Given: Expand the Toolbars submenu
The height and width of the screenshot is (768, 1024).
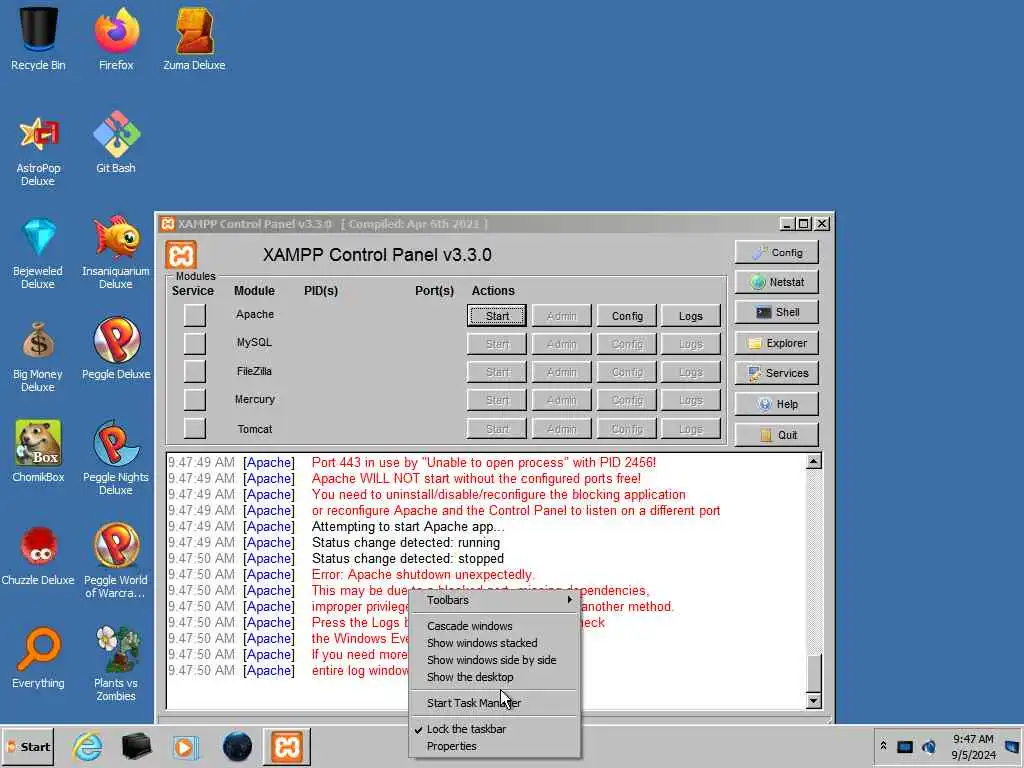Looking at the screenshot, I should point(494,600).
